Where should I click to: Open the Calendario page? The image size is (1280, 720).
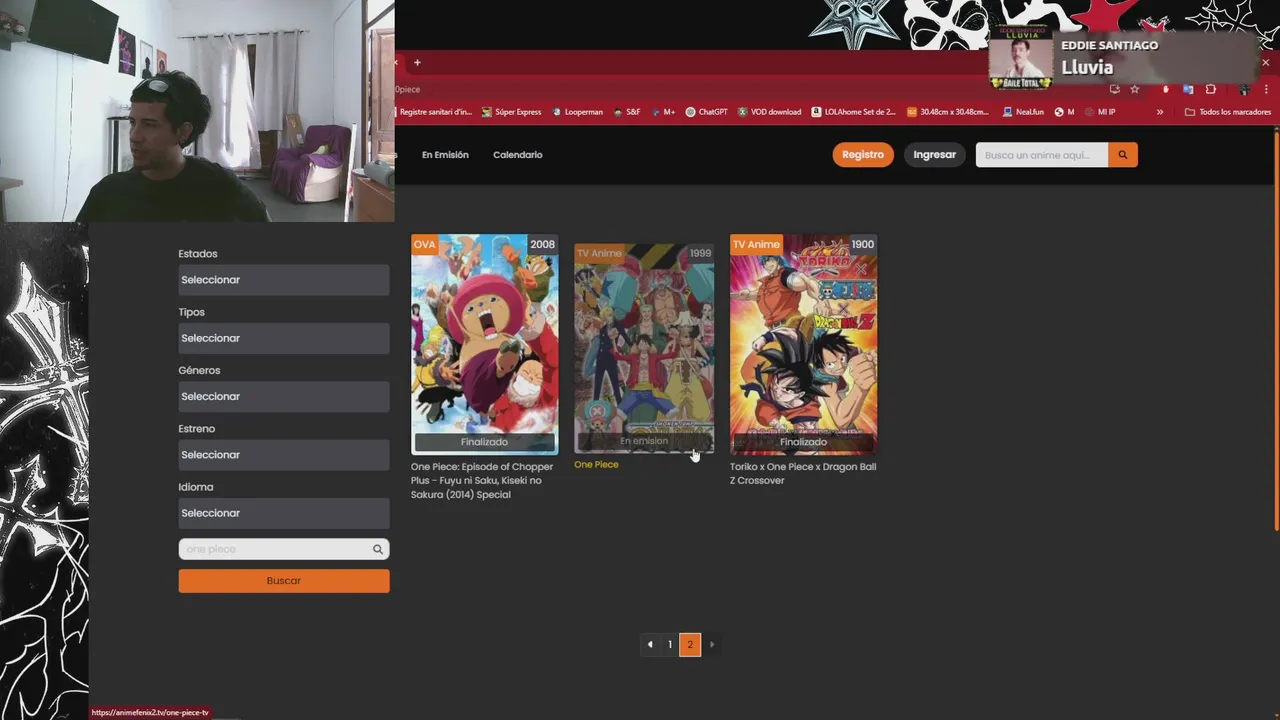(518, 155)
